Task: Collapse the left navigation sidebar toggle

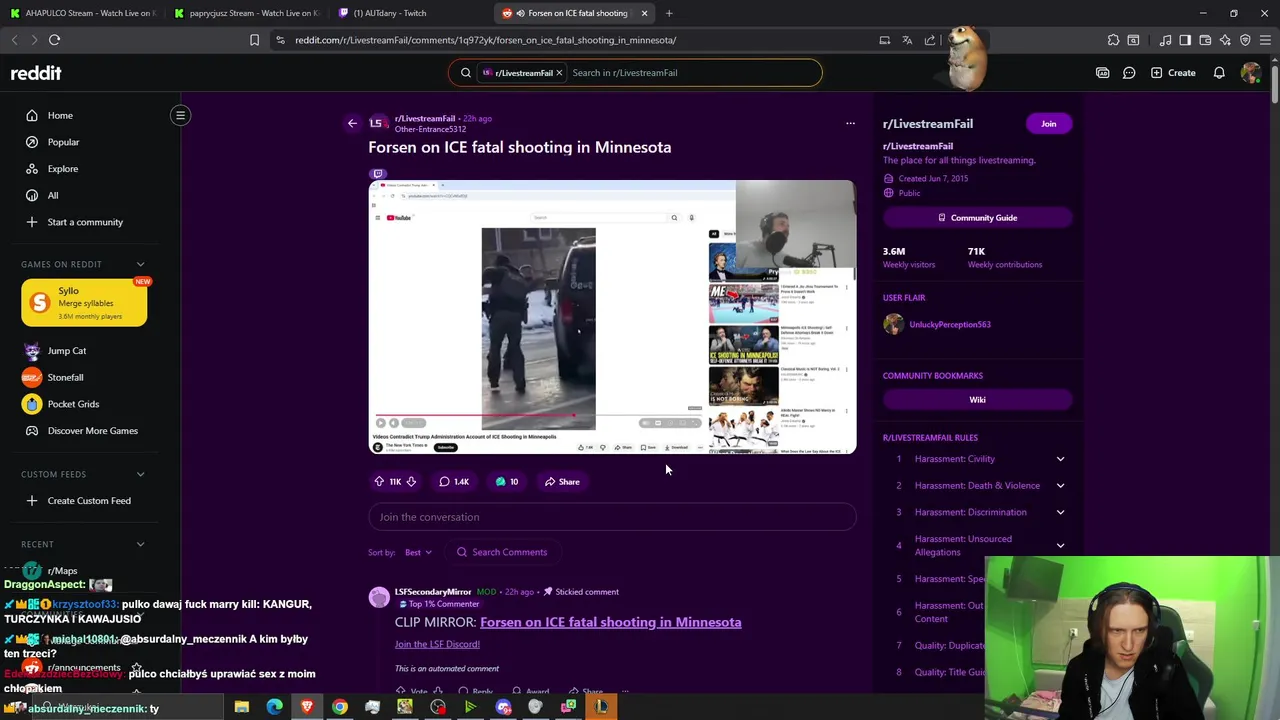Action: 181,115
